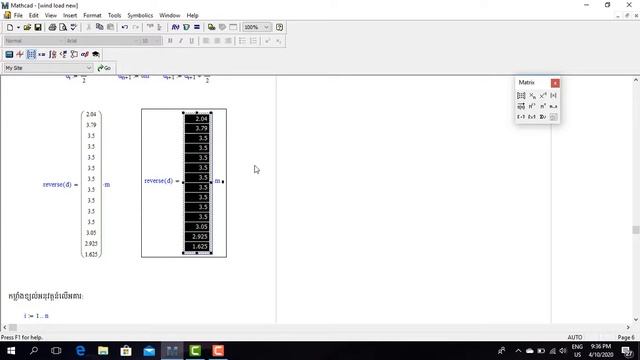Insert Hyperlink using the toolbar icon
This screenshot has width=640, height=360.
[211, 27]
